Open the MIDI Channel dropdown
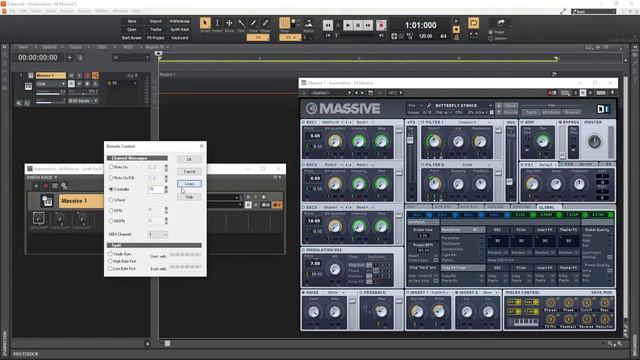Screen dimensions: 640x360 click(158, 234)
